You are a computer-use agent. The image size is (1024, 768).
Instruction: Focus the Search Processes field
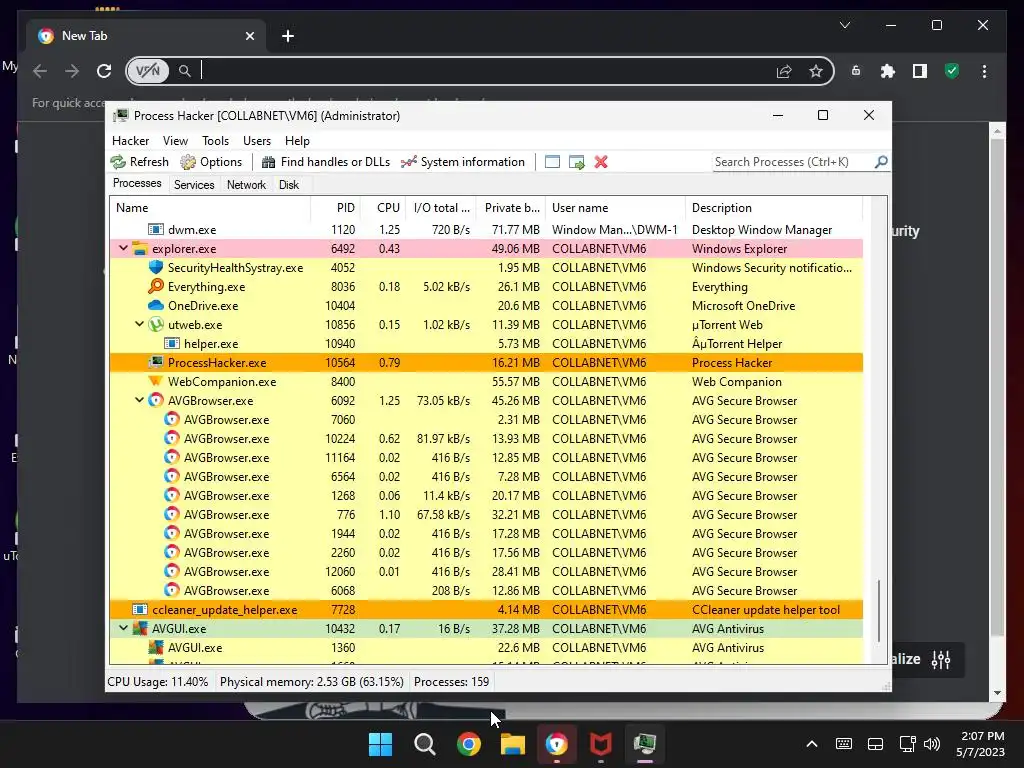pos(793,162)
